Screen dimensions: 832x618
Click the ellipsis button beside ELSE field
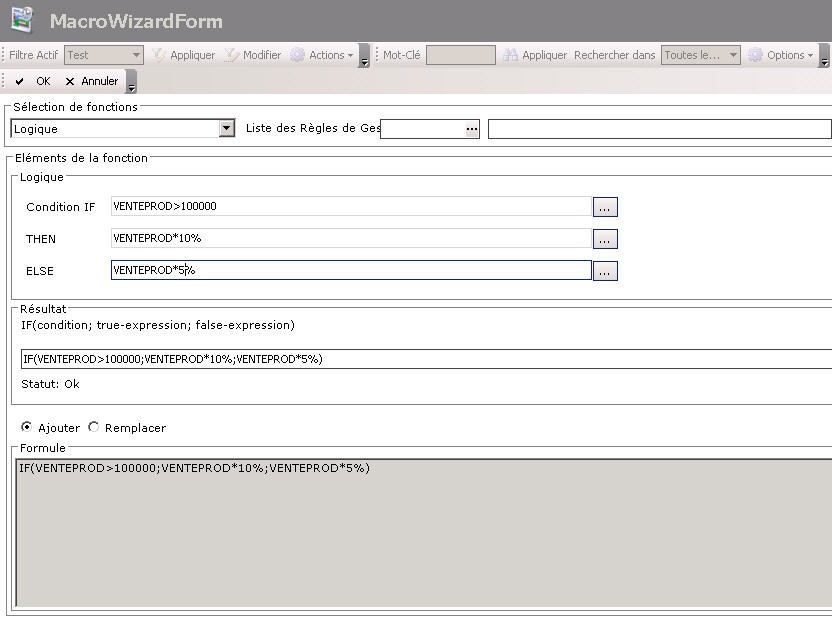(605, 271)
